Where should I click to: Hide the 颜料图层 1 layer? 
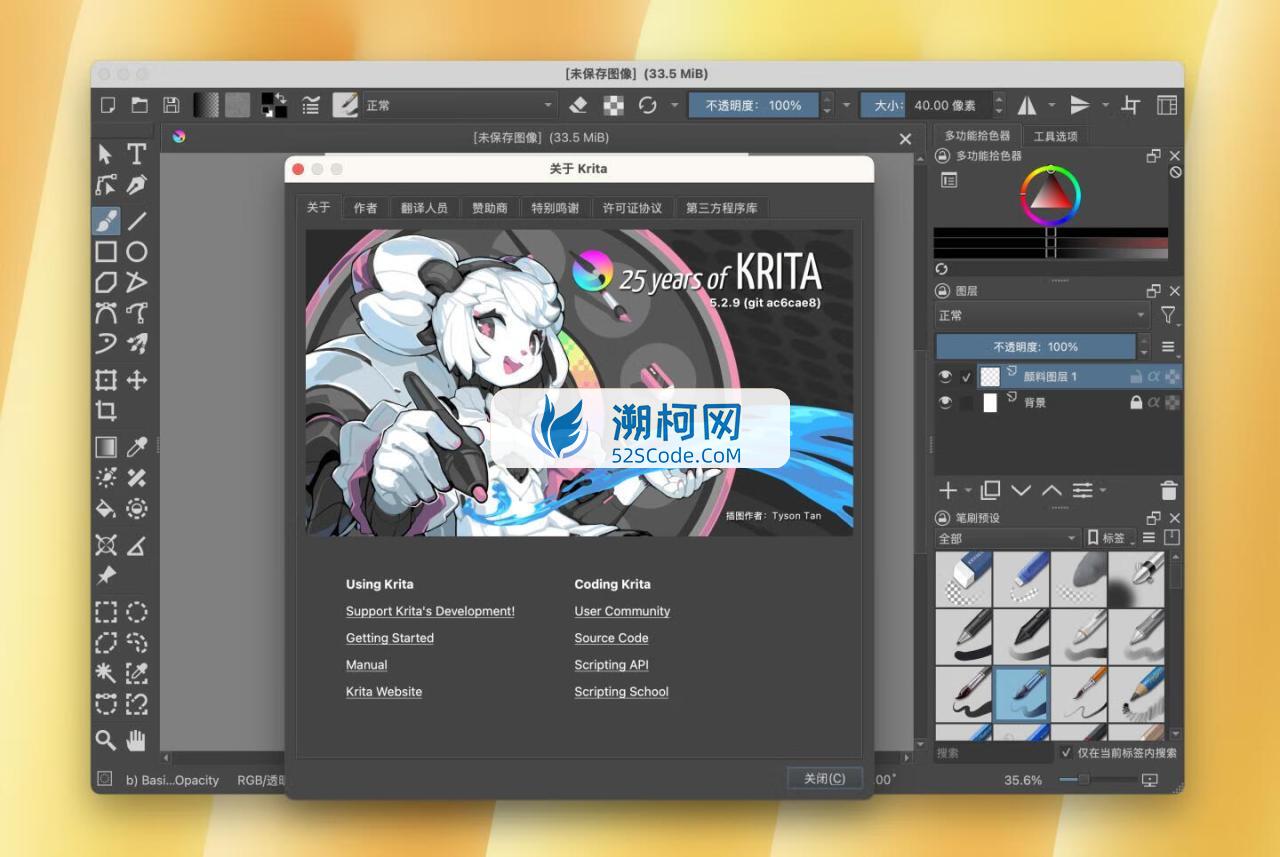tap(945, 377)
